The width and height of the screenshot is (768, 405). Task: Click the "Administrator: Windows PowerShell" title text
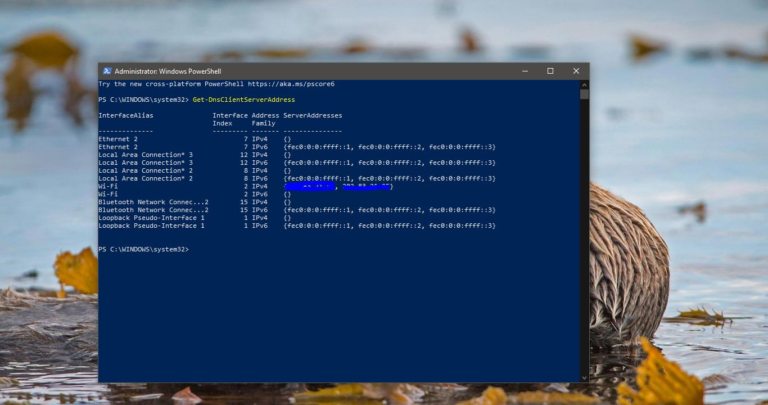(168, 71)
